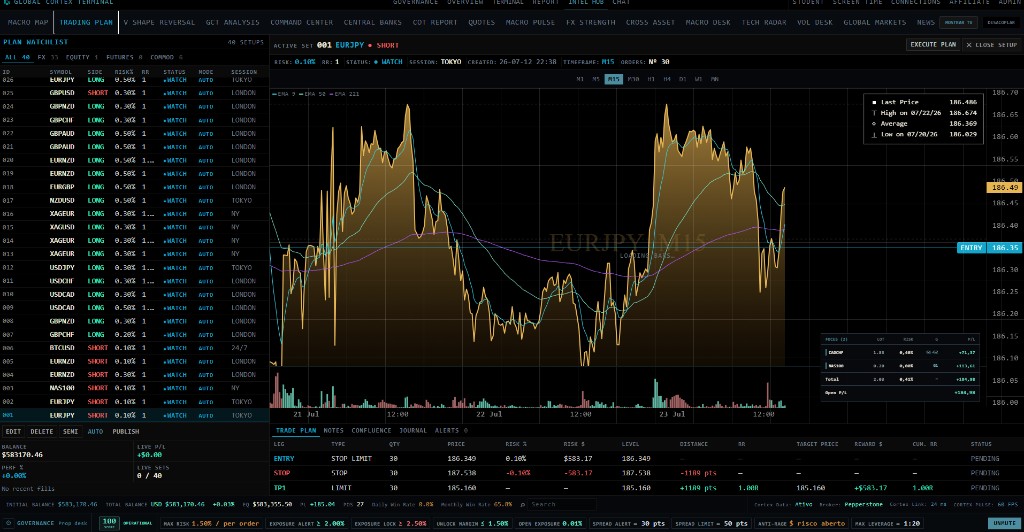Switch to the Alerts tab
The image size is (1024, 532).
(x=451, y=430)
